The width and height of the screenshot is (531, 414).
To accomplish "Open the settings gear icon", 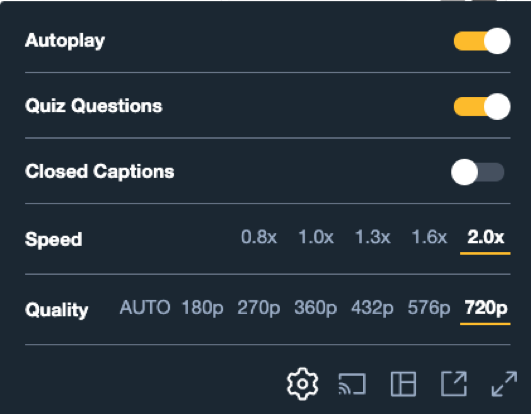I will tap(302, 384).
